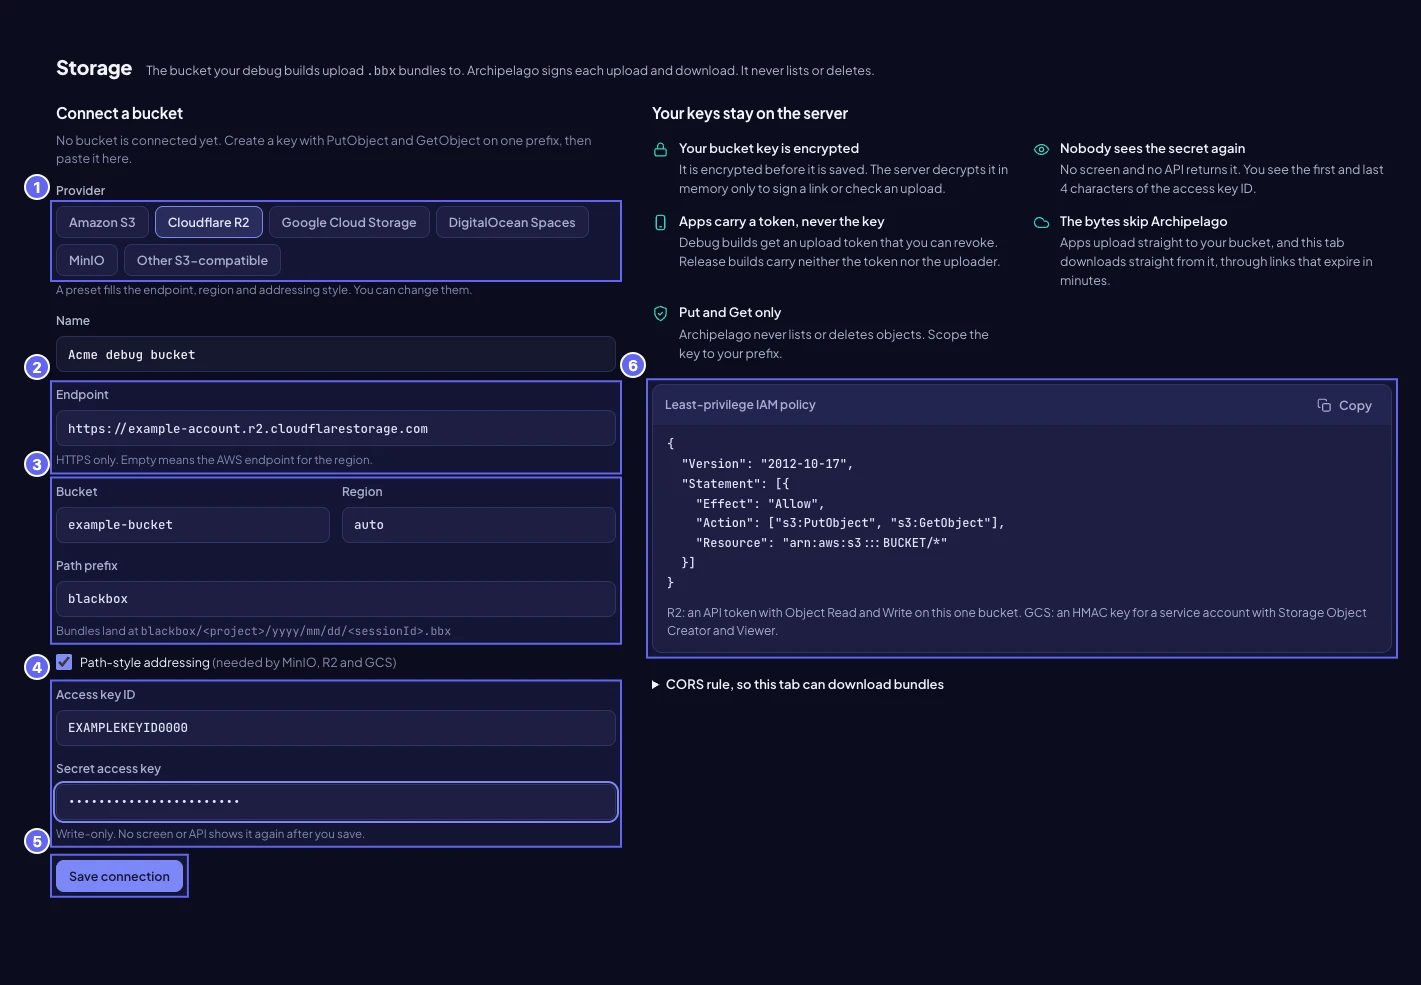Choose Google Cloud Storage as provider
The image size is (1421, 985).
pos(349,222)
